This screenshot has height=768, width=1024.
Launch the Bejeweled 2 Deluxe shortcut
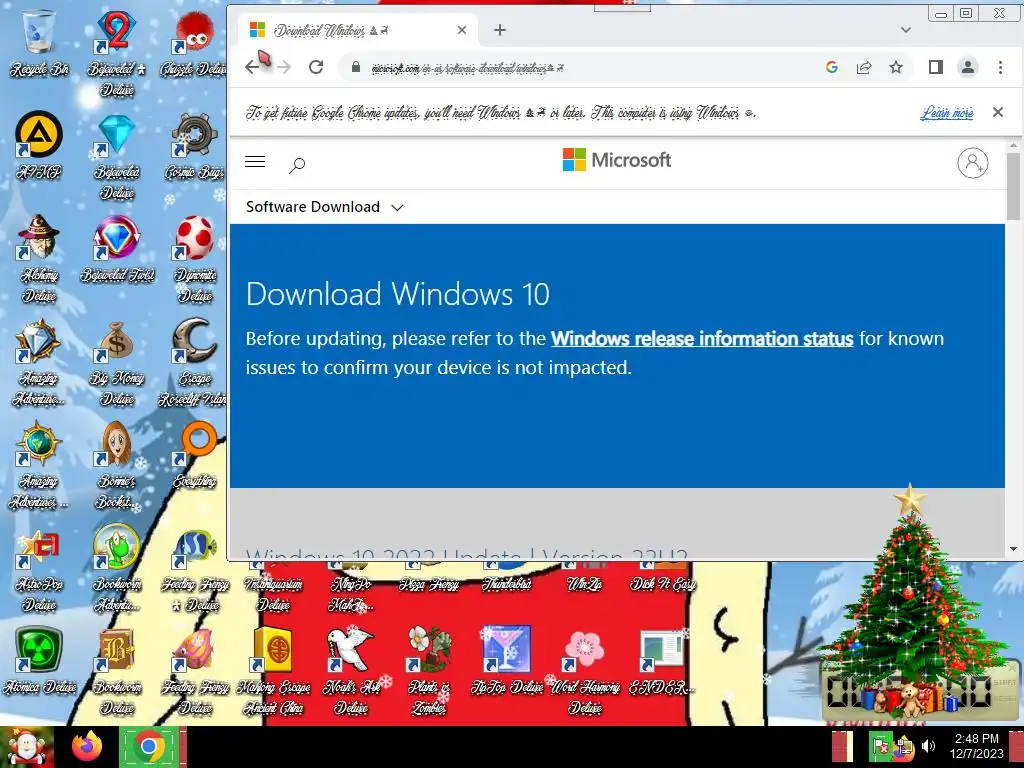coord(117,54)
